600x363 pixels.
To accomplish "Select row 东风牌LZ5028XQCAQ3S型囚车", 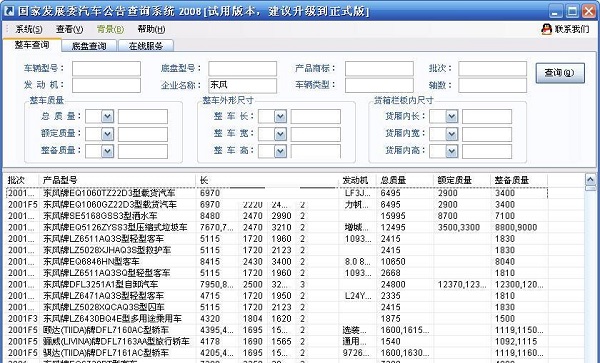I will tap(277, 307).
